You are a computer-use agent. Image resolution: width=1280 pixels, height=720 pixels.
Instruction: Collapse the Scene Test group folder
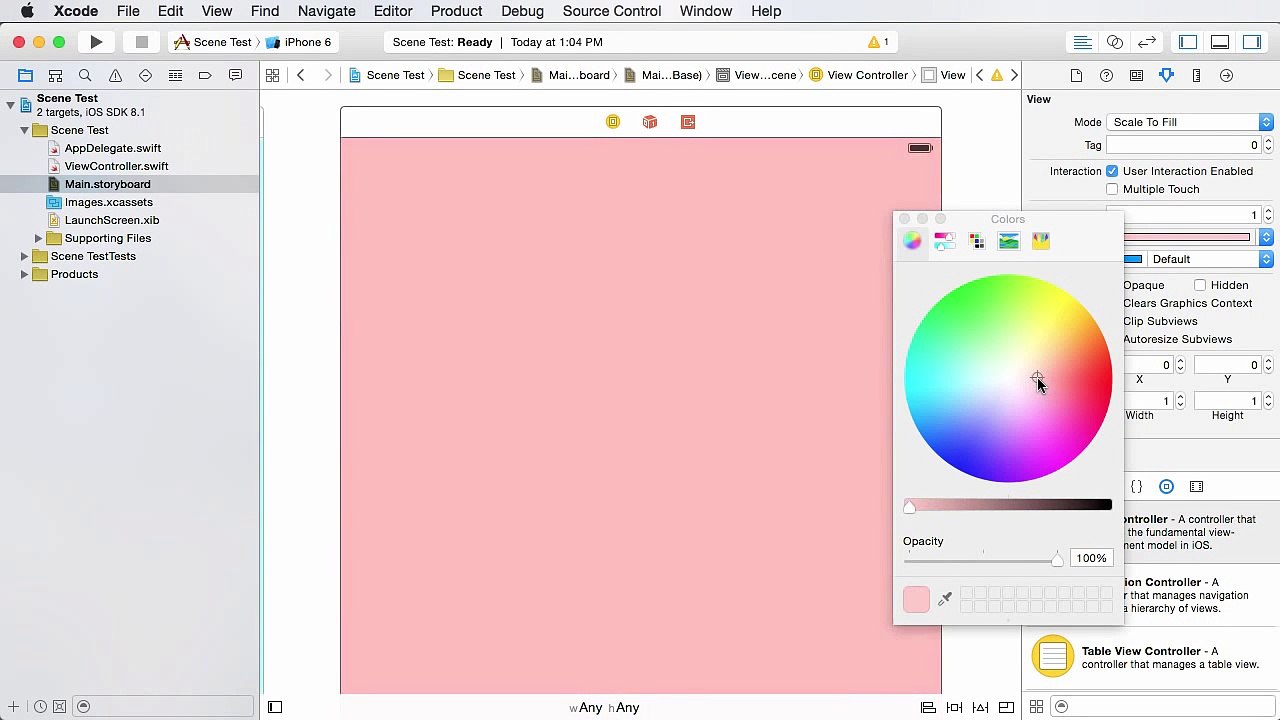[24, 130]
